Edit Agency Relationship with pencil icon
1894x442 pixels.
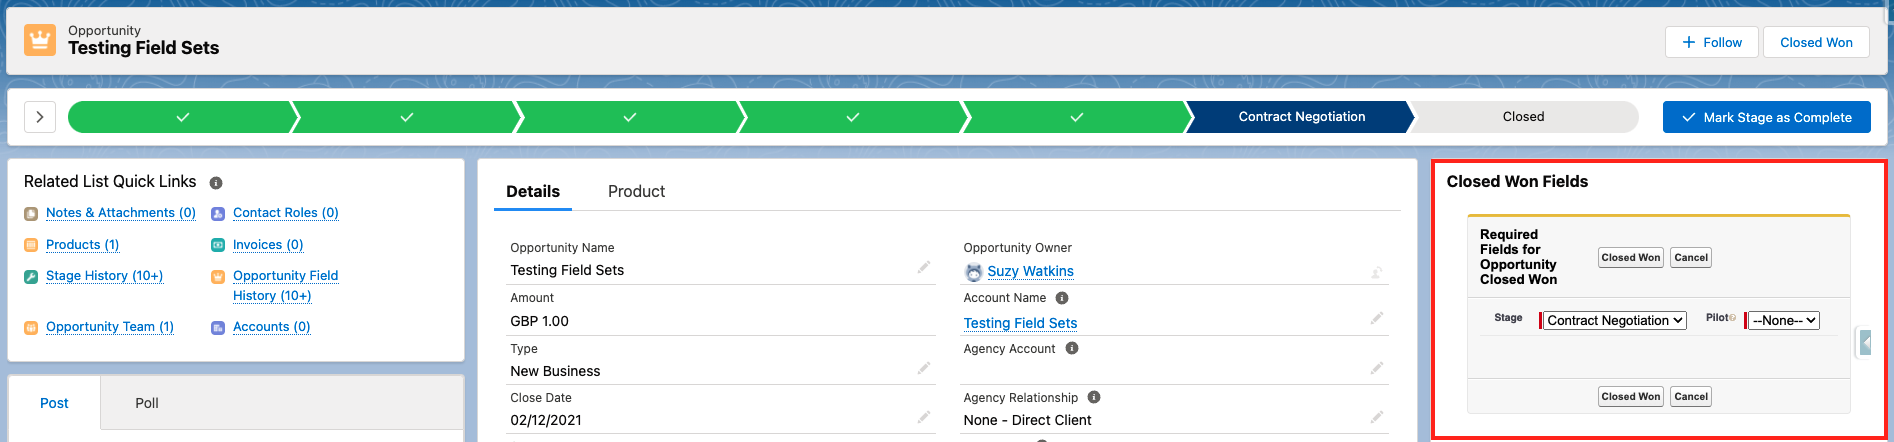pos(1377,417)
